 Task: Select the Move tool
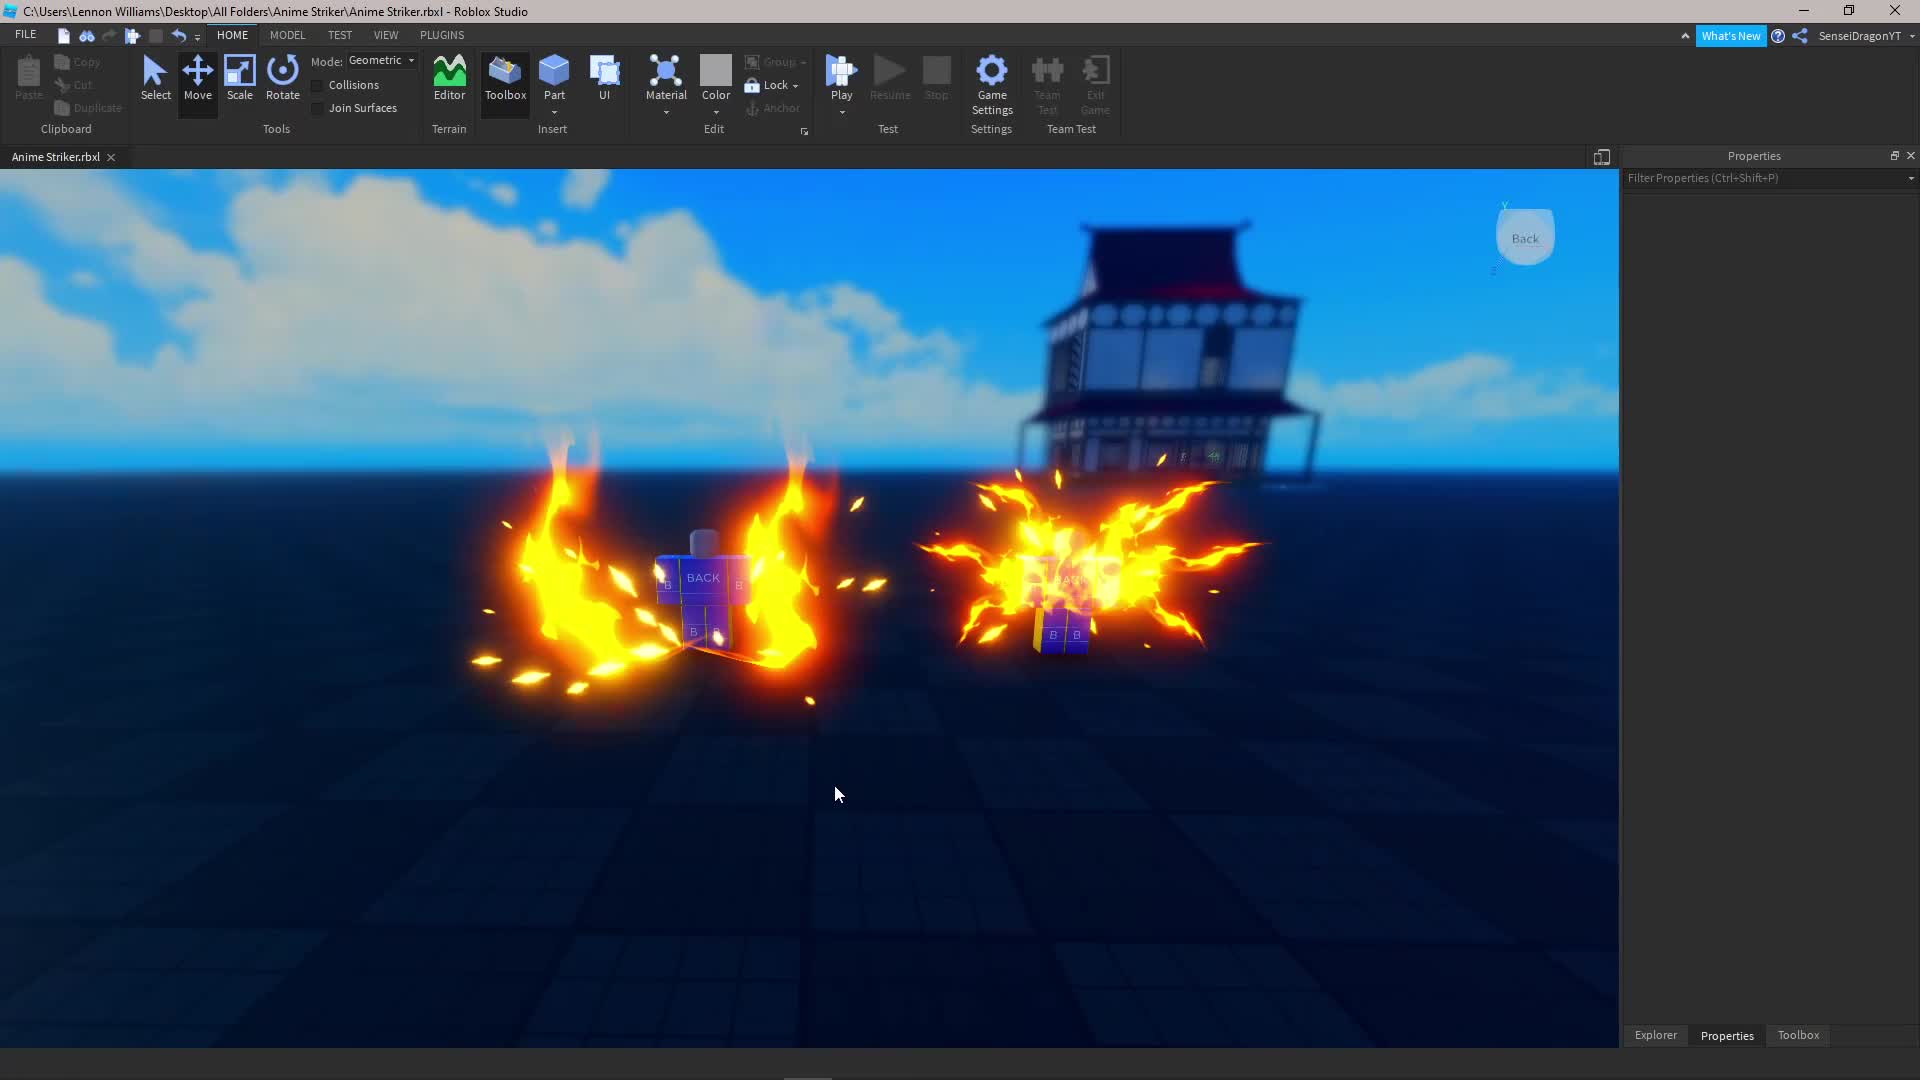click(x=197, y=80)
